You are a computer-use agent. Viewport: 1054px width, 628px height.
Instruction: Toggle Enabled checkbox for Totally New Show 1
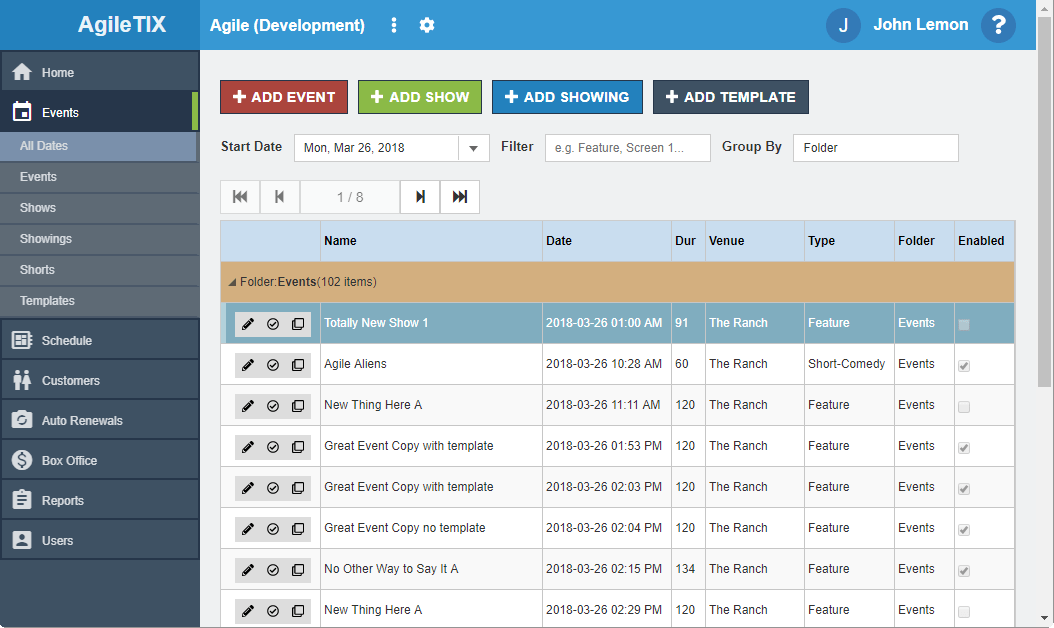point(963,325)
